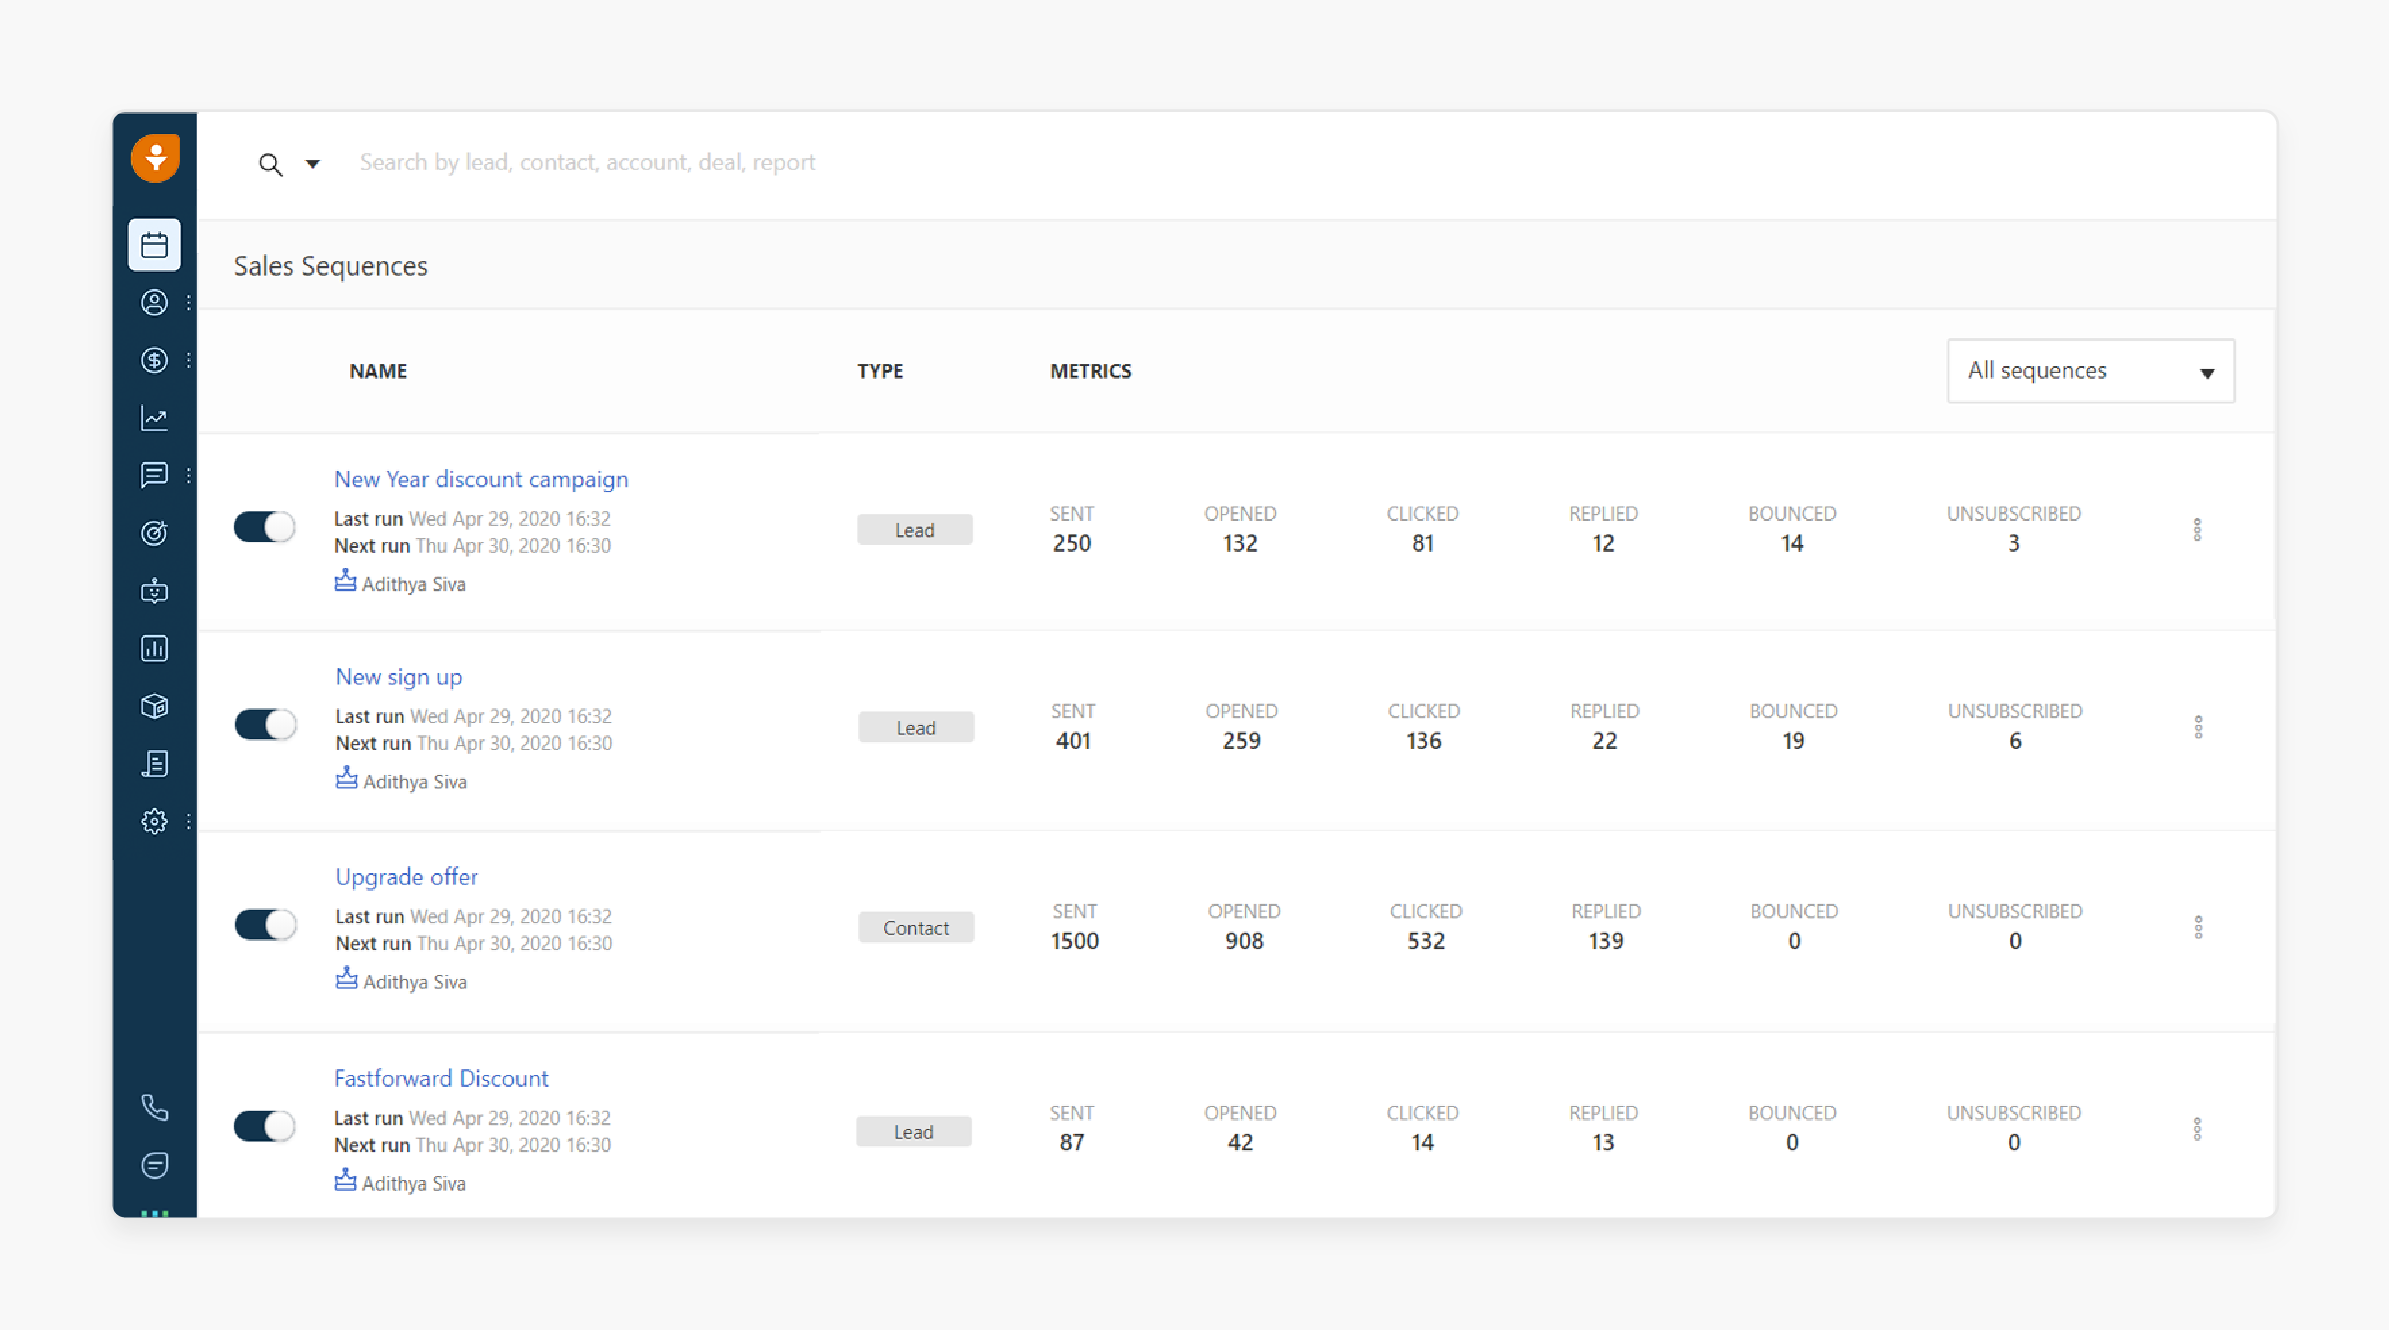Click the settings gear icon in sidebar

click(x=154, y=822)
